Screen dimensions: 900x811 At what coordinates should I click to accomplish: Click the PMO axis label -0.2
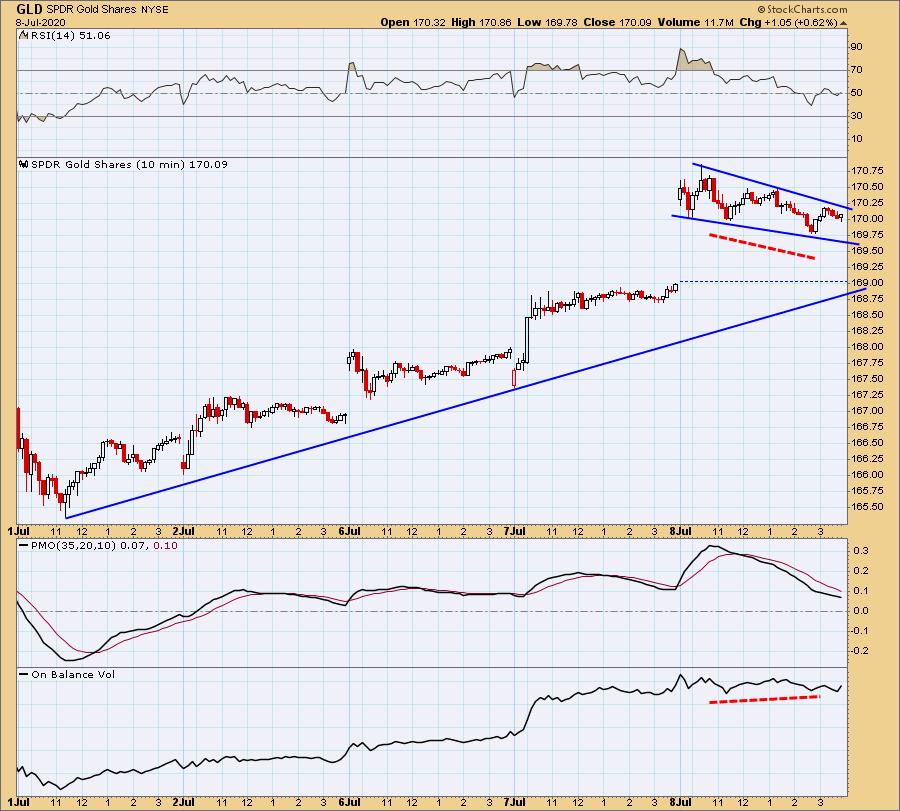859,651
